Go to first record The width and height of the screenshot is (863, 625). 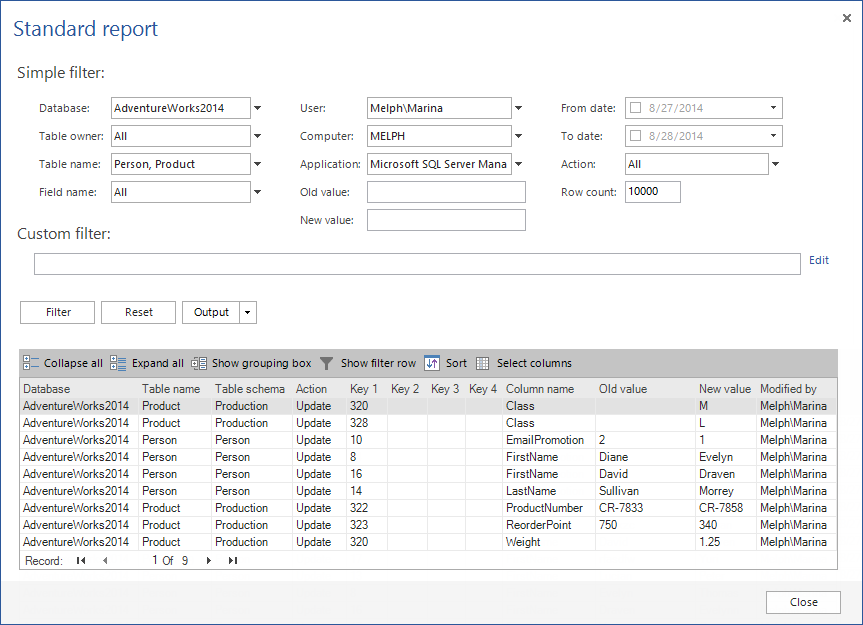point(81,561)
